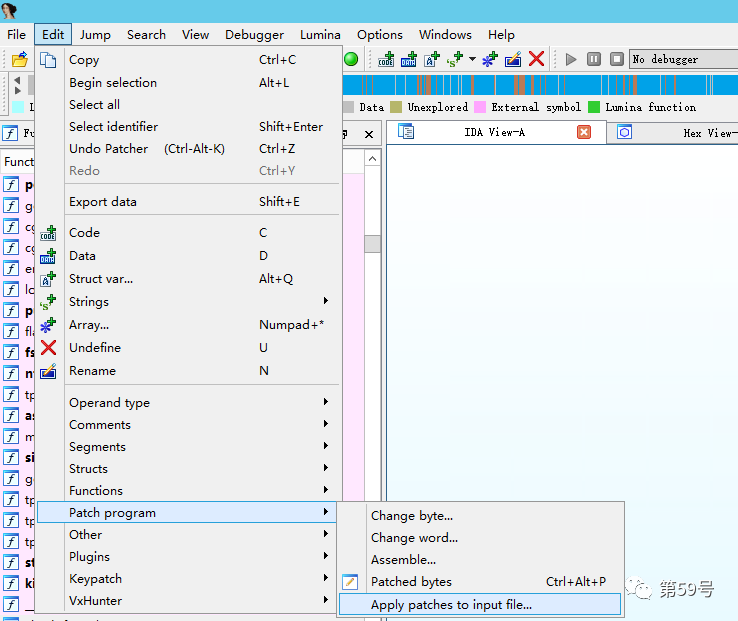Switch to the IDA View-A tab
The image size is (738, 621).
tap(495, 132)
